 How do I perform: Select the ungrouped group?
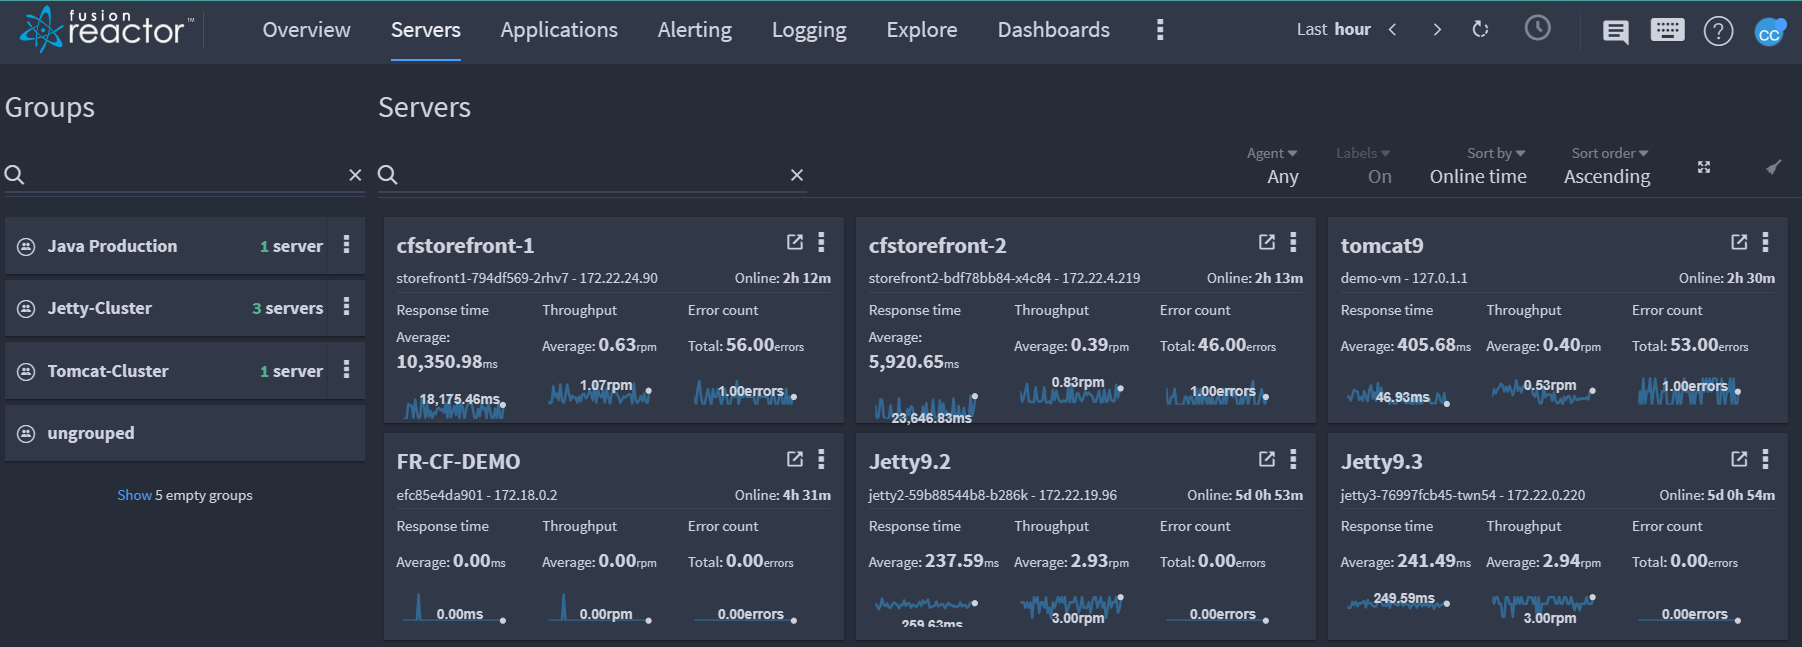coord(185,433)
